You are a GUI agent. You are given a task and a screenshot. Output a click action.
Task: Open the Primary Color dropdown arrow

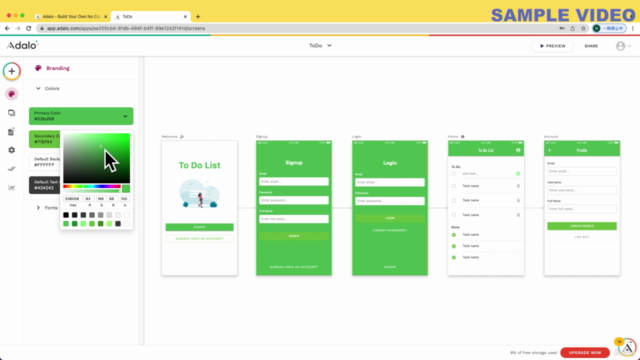[125, 116]
